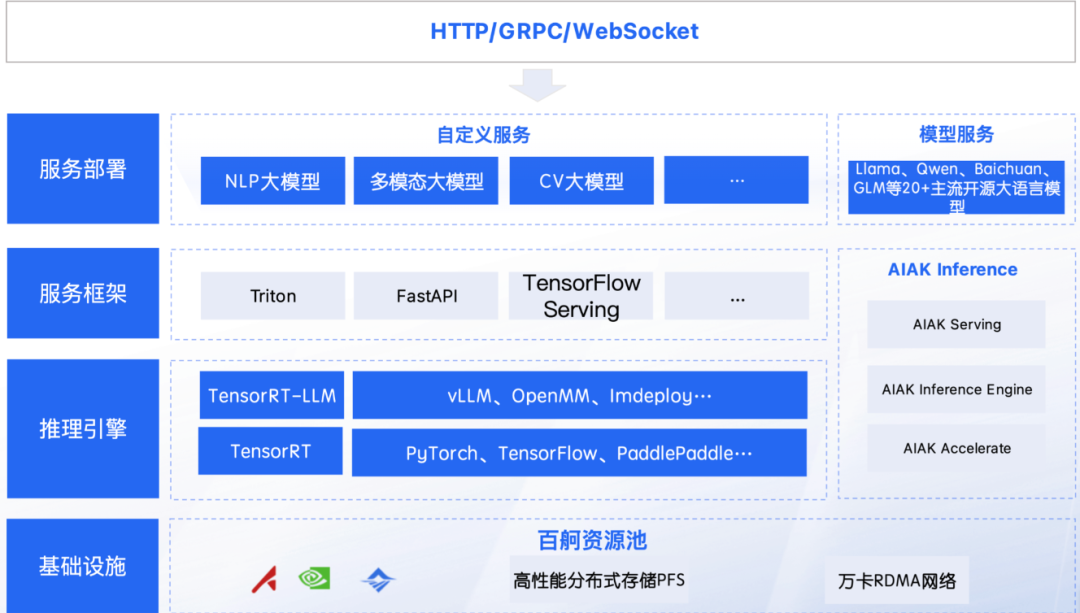Click the AIAK Inference heading

(953, 269)
